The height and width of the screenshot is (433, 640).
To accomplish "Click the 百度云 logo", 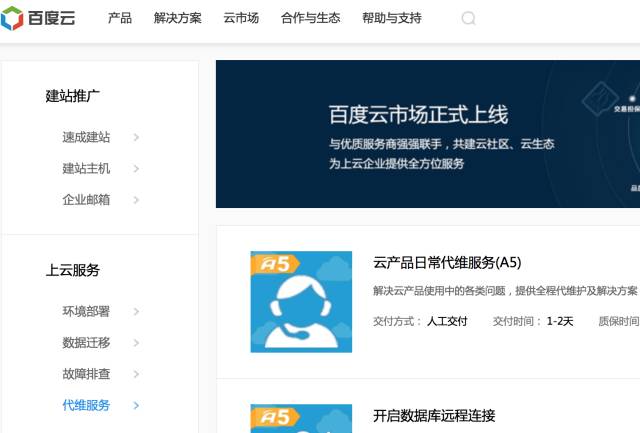I will 38,18.
